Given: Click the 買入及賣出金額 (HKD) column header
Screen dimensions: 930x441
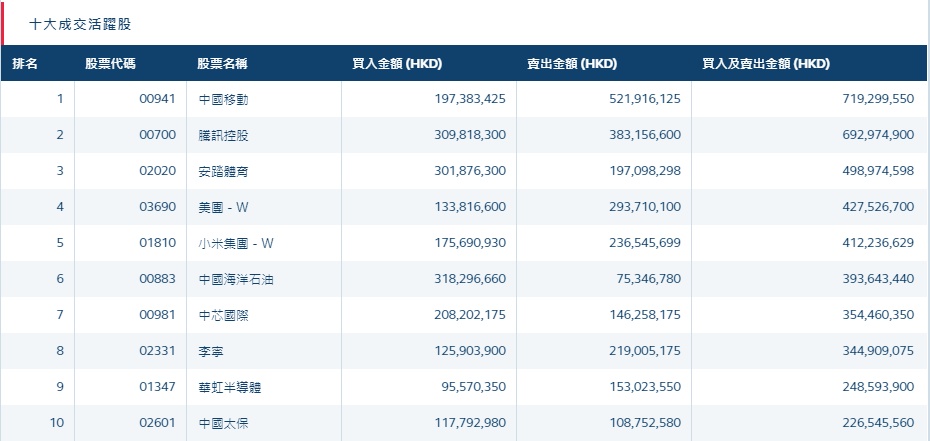Looking at the screenshot, I should 766,64.
